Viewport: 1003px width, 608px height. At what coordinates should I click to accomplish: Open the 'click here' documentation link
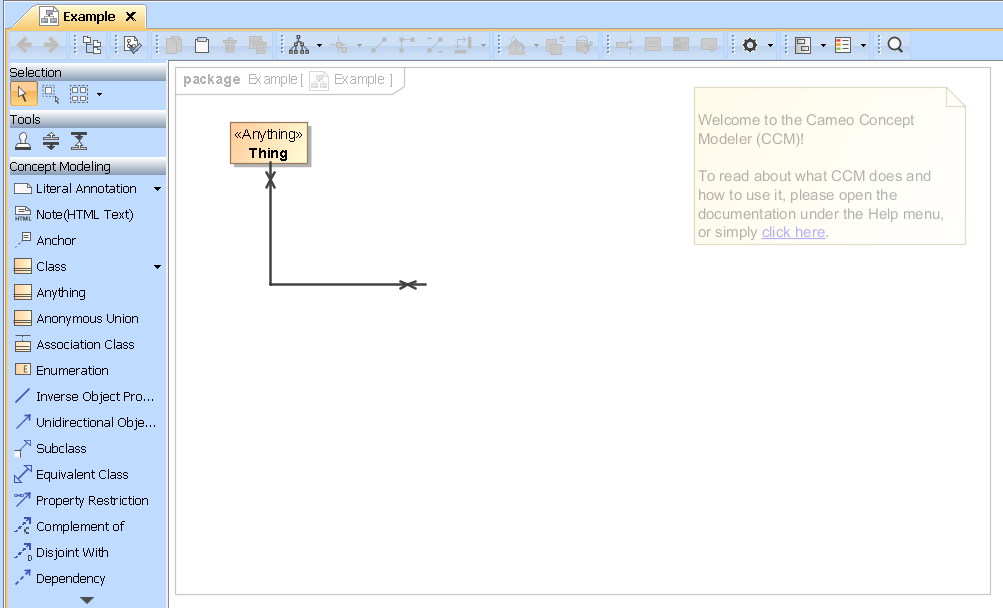pyautogui.click(x=793, y=232)
